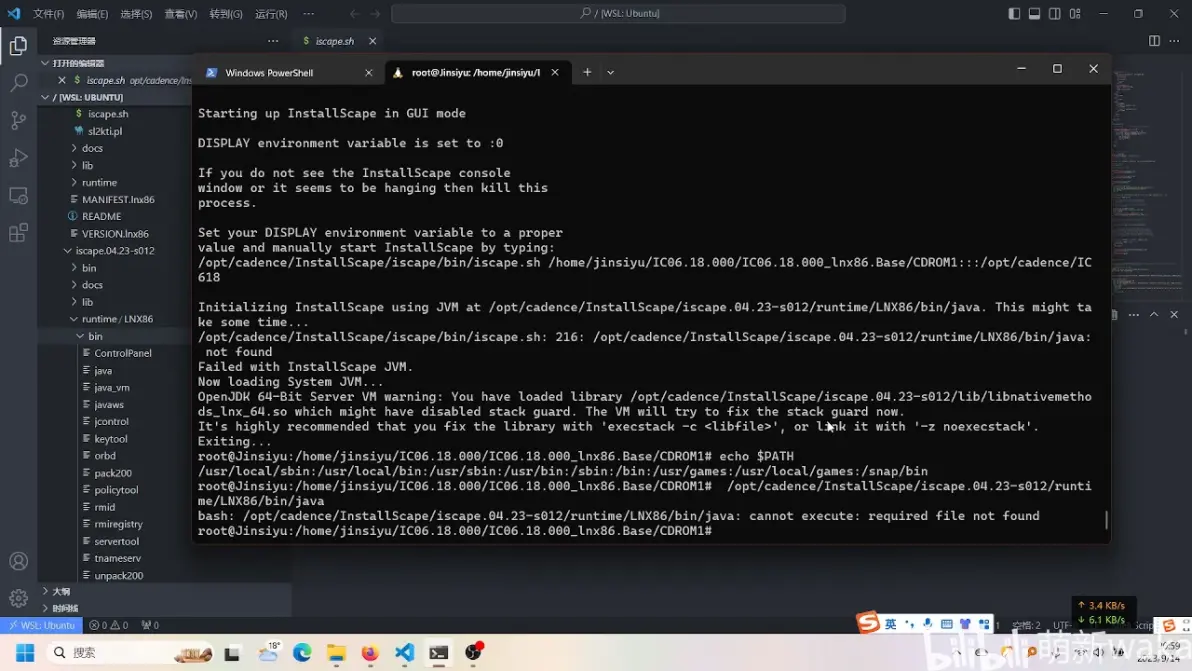Close the root@Jinsiyu terminal tab
This screenshot has height=671, width=1192.
555,73
